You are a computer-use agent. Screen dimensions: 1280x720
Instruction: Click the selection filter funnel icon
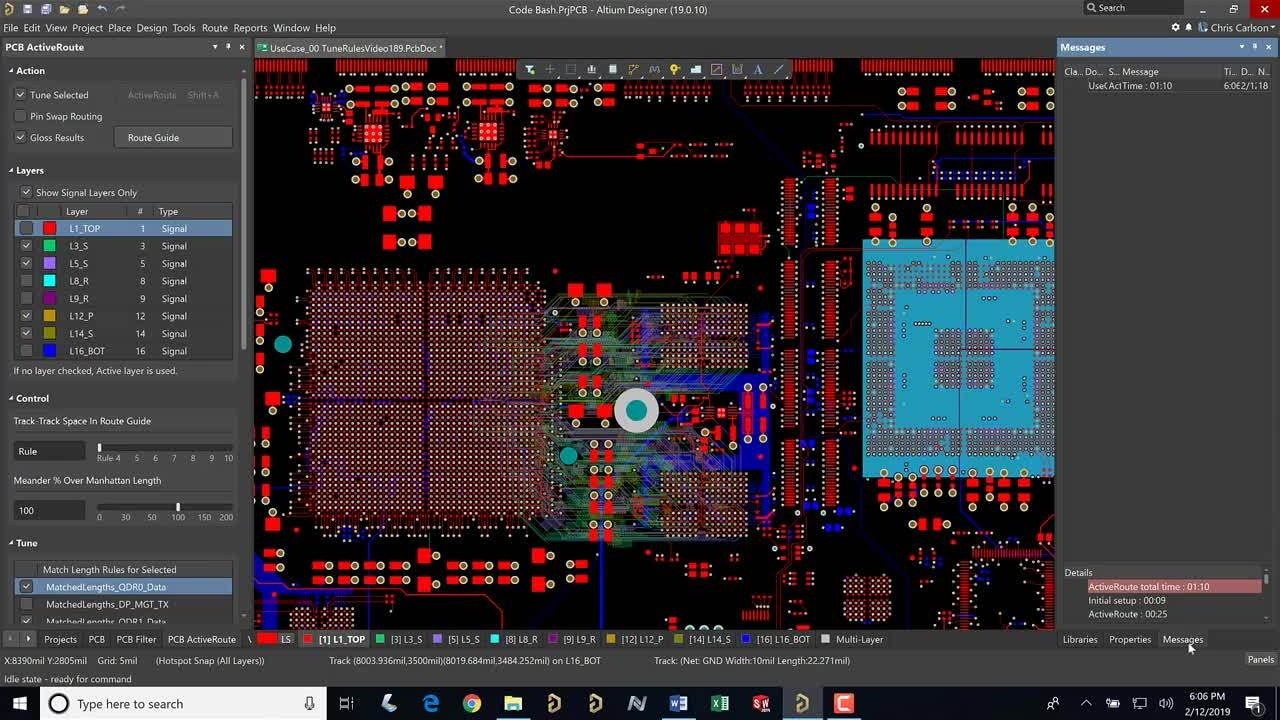tap(530, 70)
